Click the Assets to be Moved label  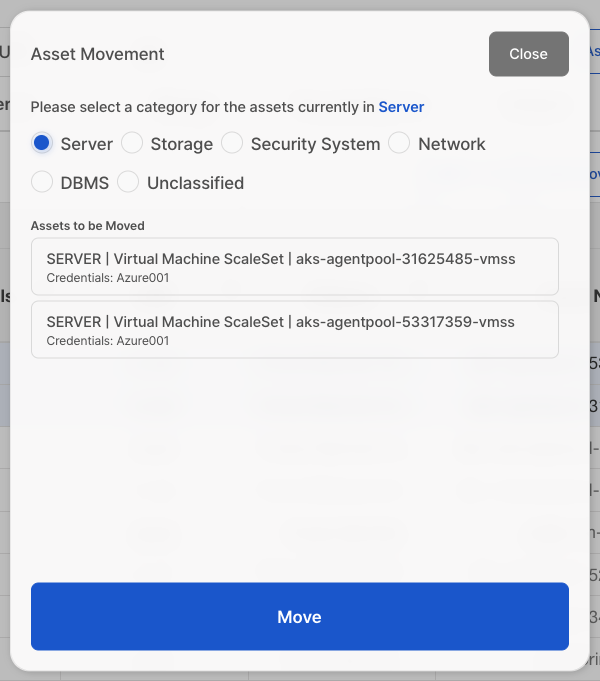click(x=88, y=226)
